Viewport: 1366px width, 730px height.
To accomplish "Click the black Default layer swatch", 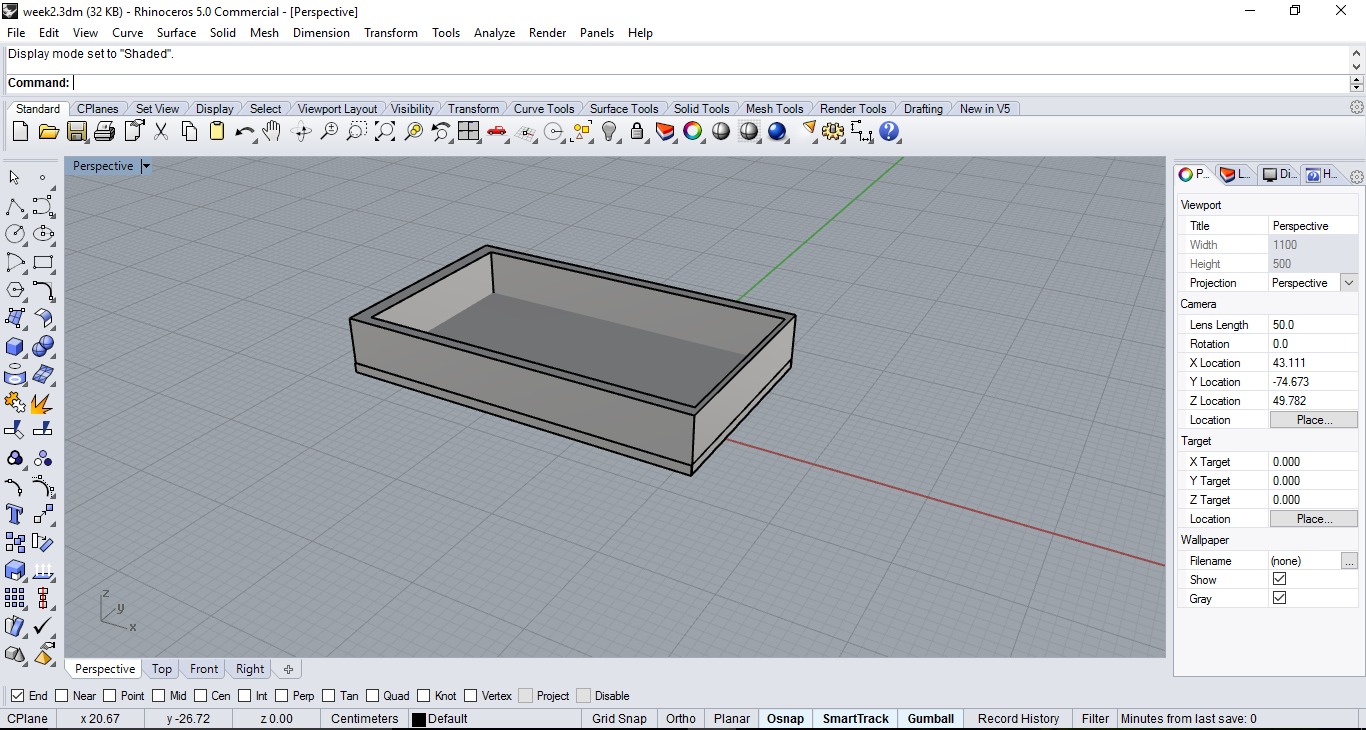I will (x=419, y=719).
